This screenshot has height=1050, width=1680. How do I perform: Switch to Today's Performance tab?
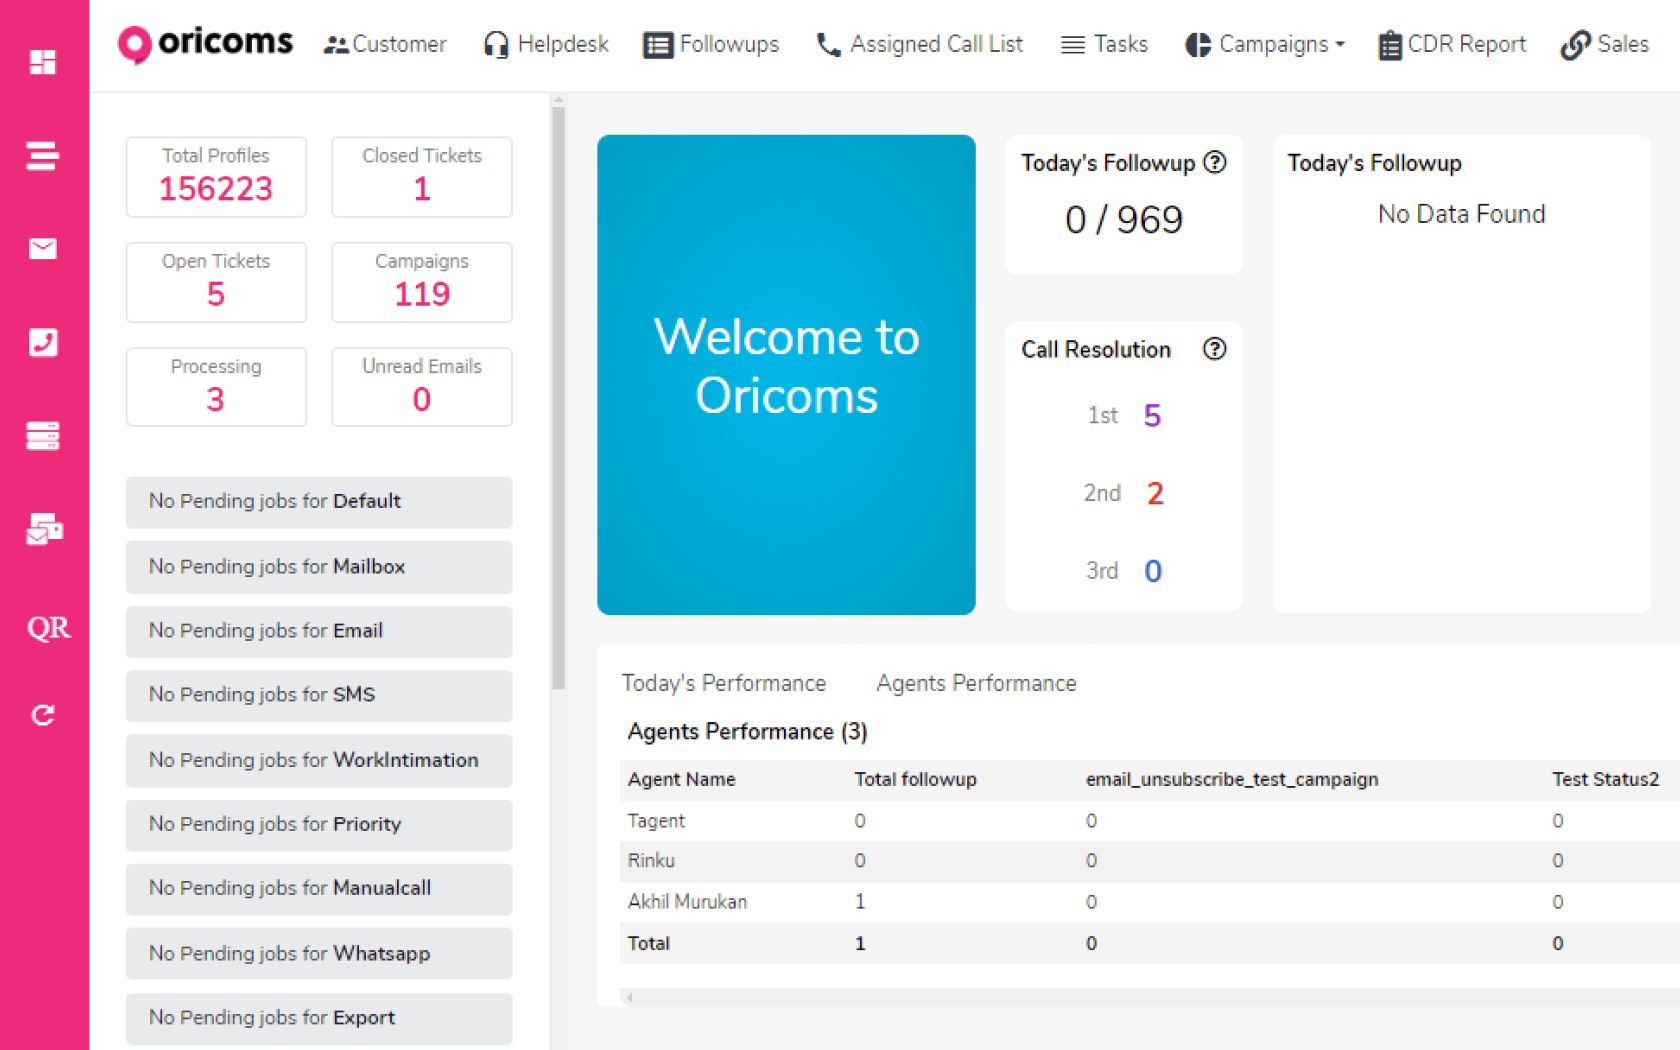point(723,683)
